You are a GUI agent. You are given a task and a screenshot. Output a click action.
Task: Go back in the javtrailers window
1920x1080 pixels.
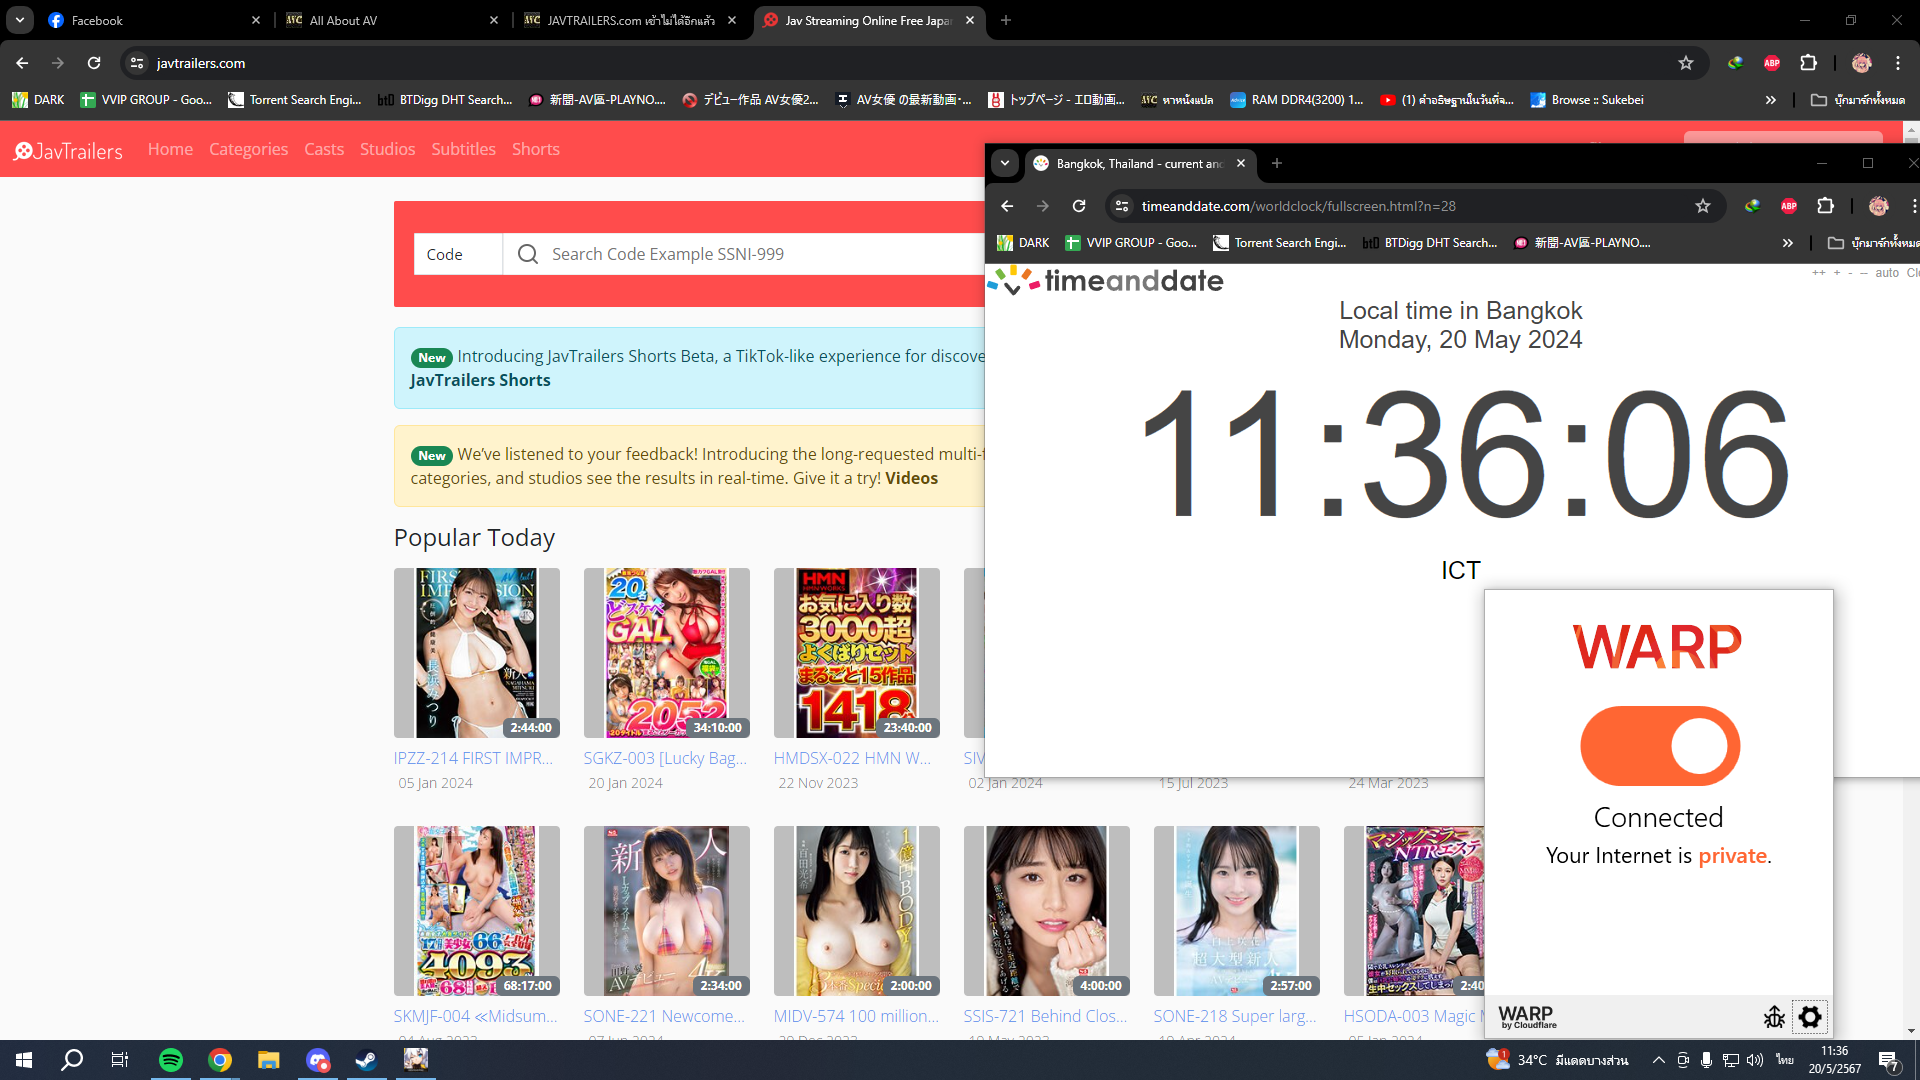[x=22, y=63]
